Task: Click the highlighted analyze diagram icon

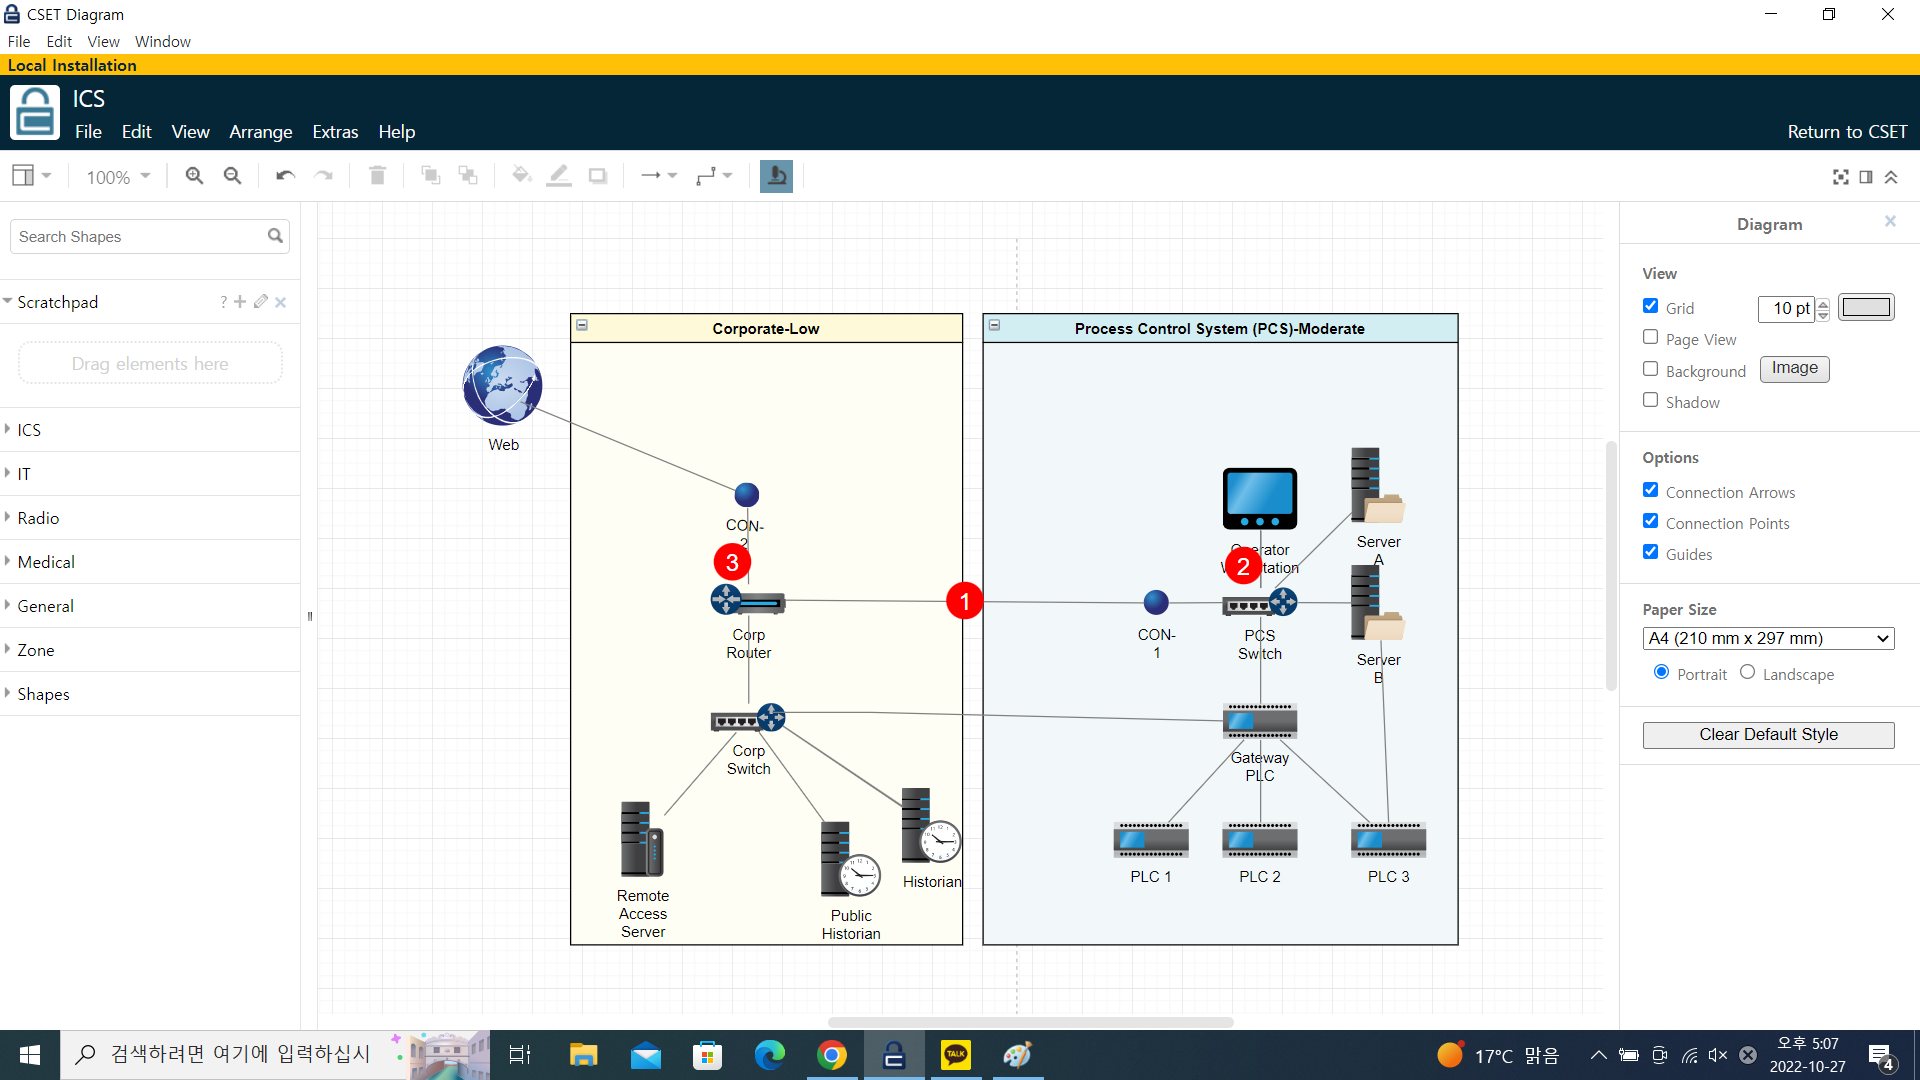Action: (776, 176)
